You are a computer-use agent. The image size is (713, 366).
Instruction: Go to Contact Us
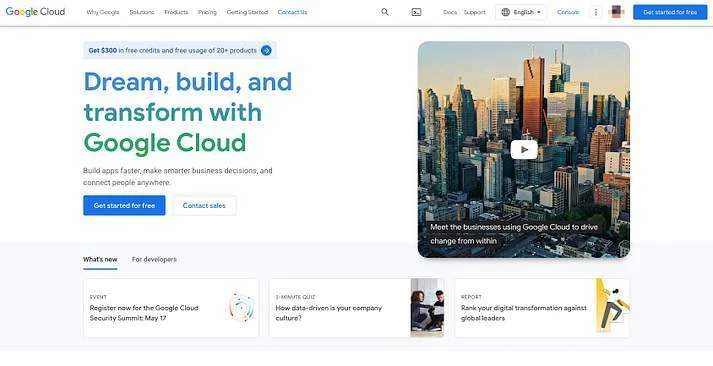point(292,12)
